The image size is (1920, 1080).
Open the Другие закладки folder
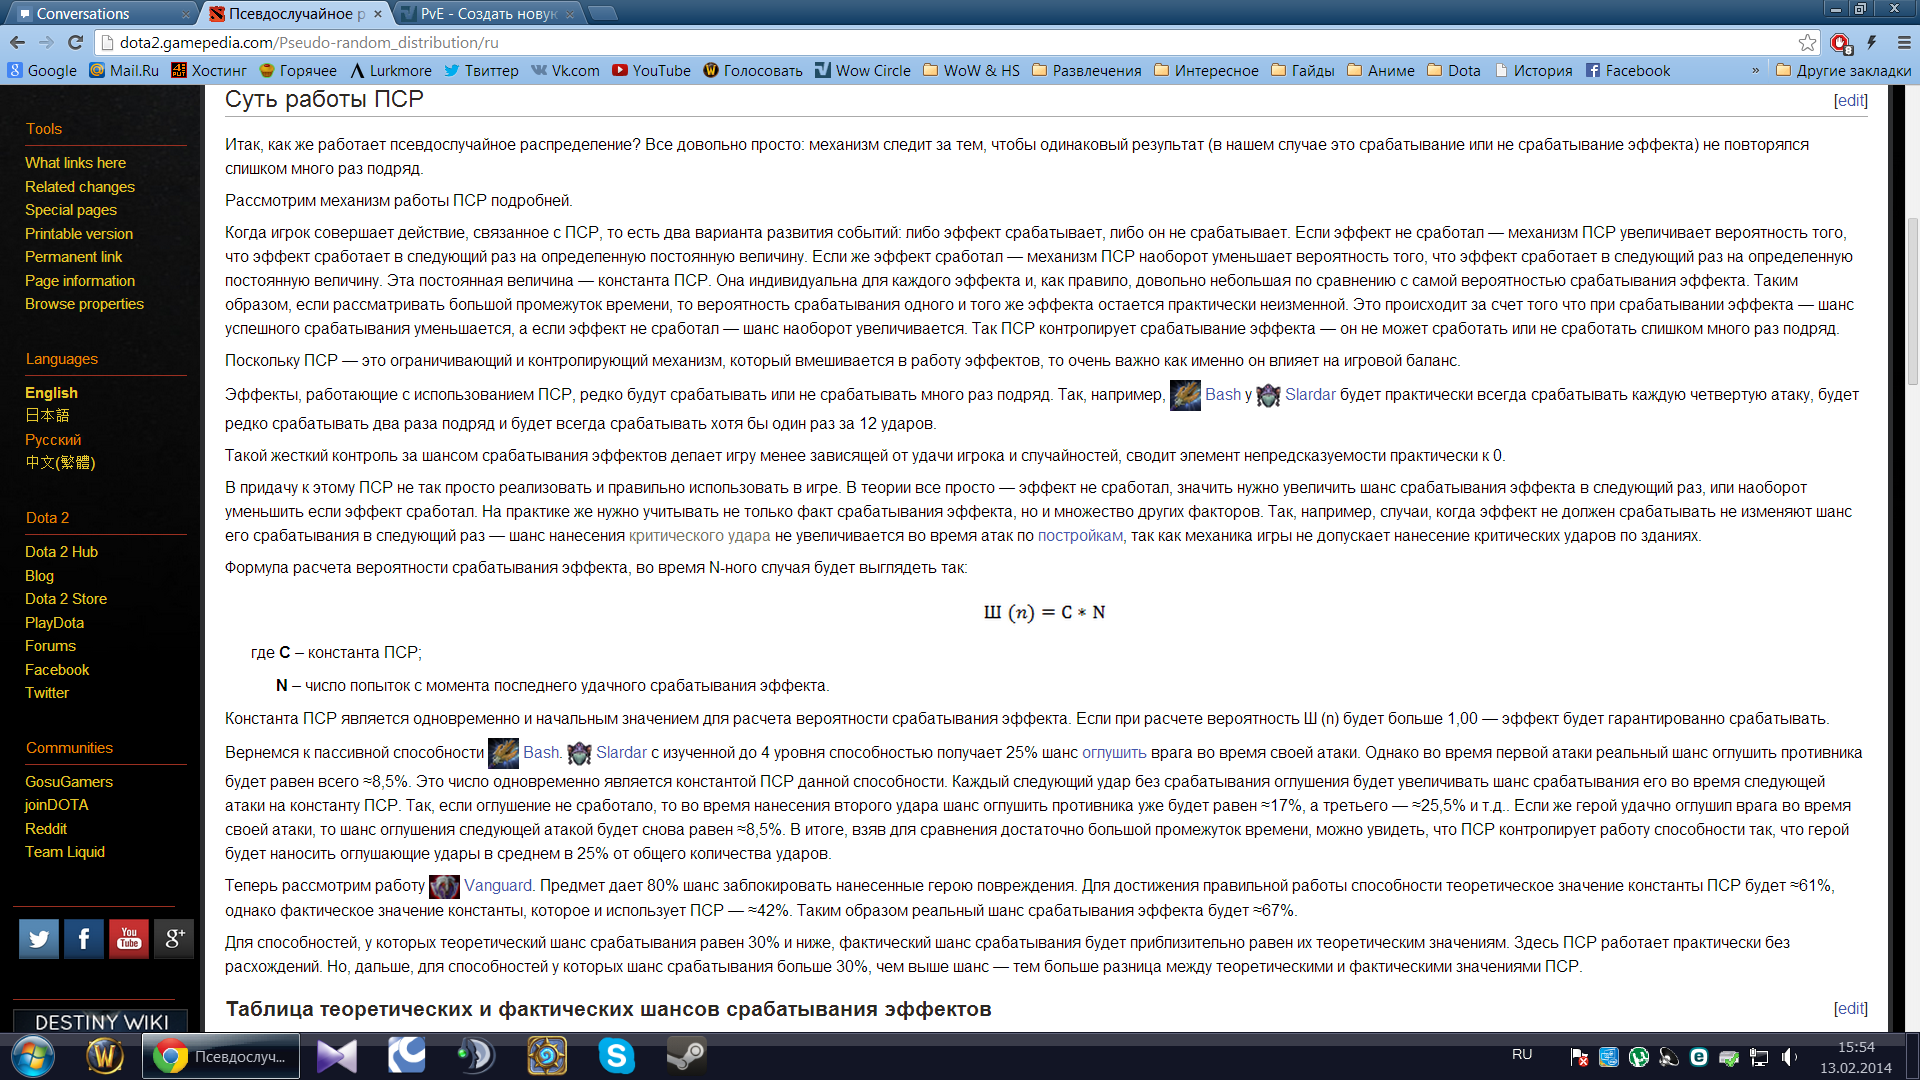click(x=1843, y=71)
